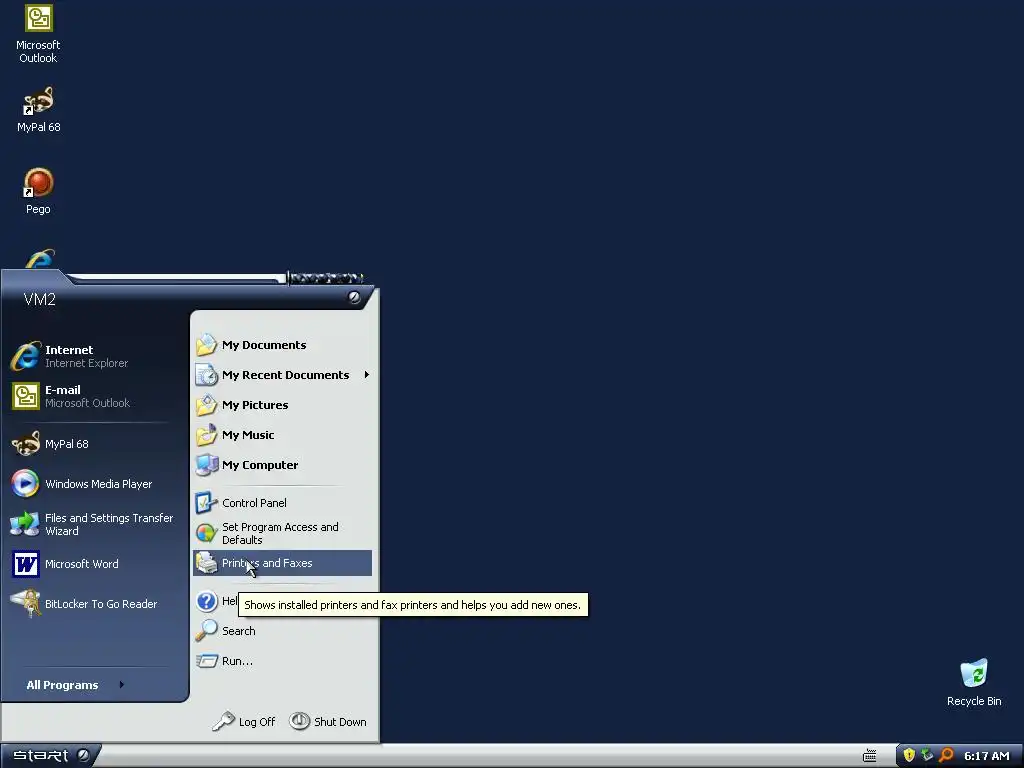Screen dimensions: 1024x768
Task: Open Search from the Start menu
Action: (282, 631)
